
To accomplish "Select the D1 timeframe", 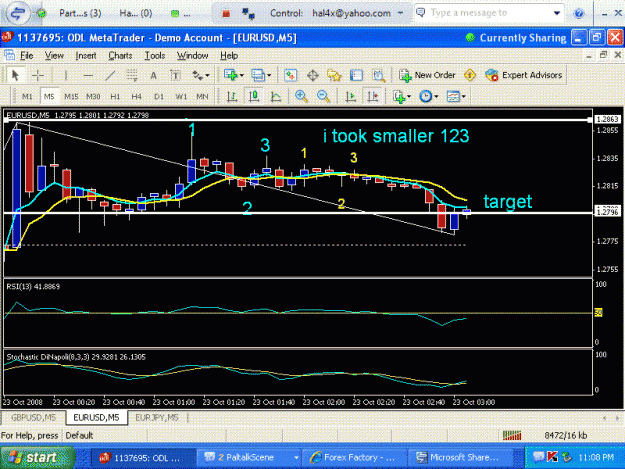I will (x=159, y=96).
